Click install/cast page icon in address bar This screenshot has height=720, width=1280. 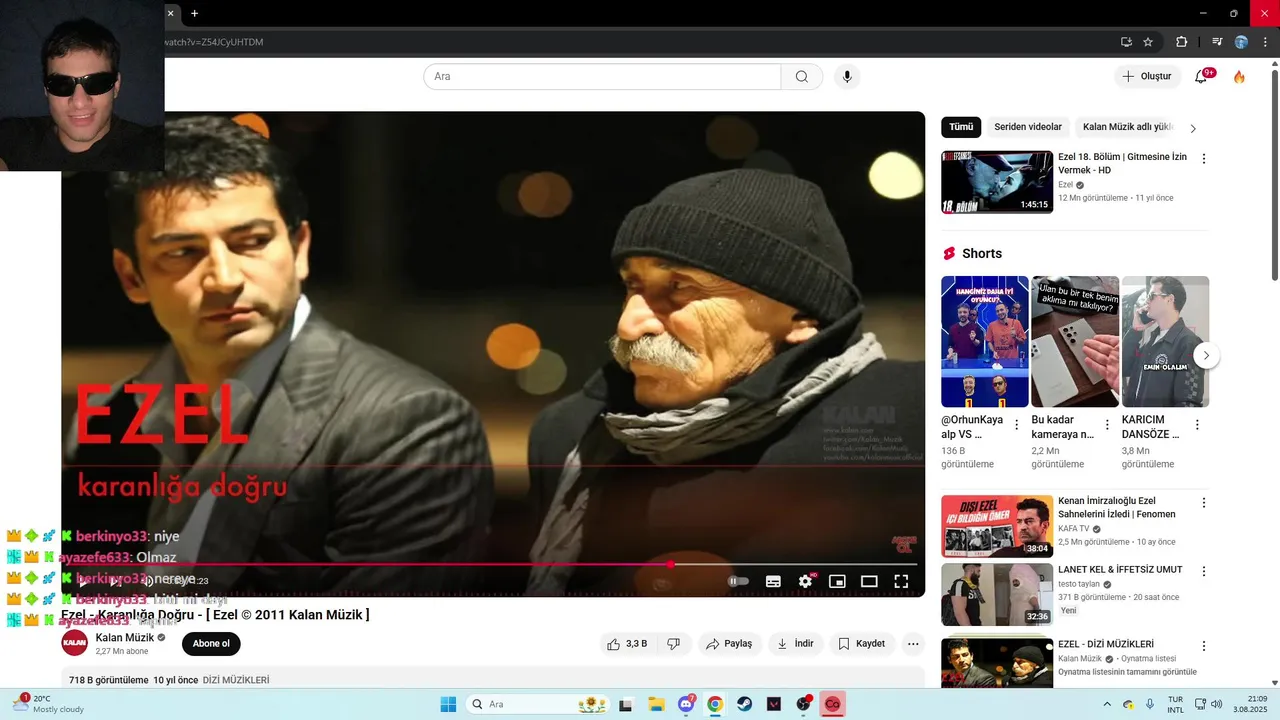tap(1126, 42)
